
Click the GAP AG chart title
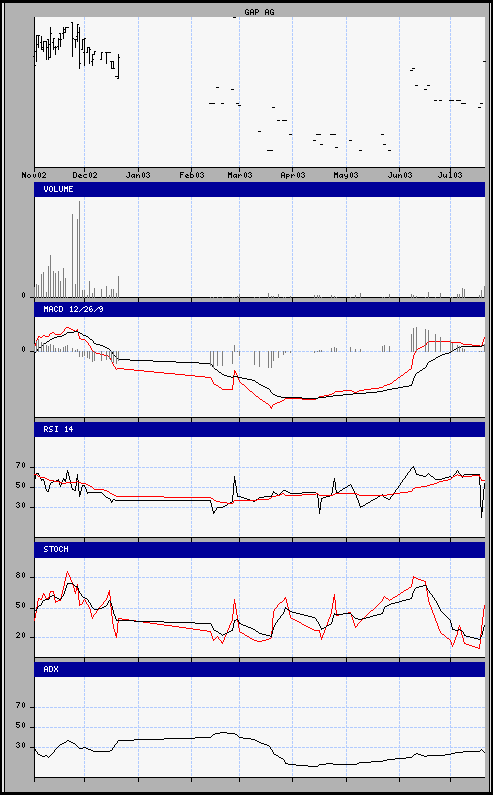[259, 12]
